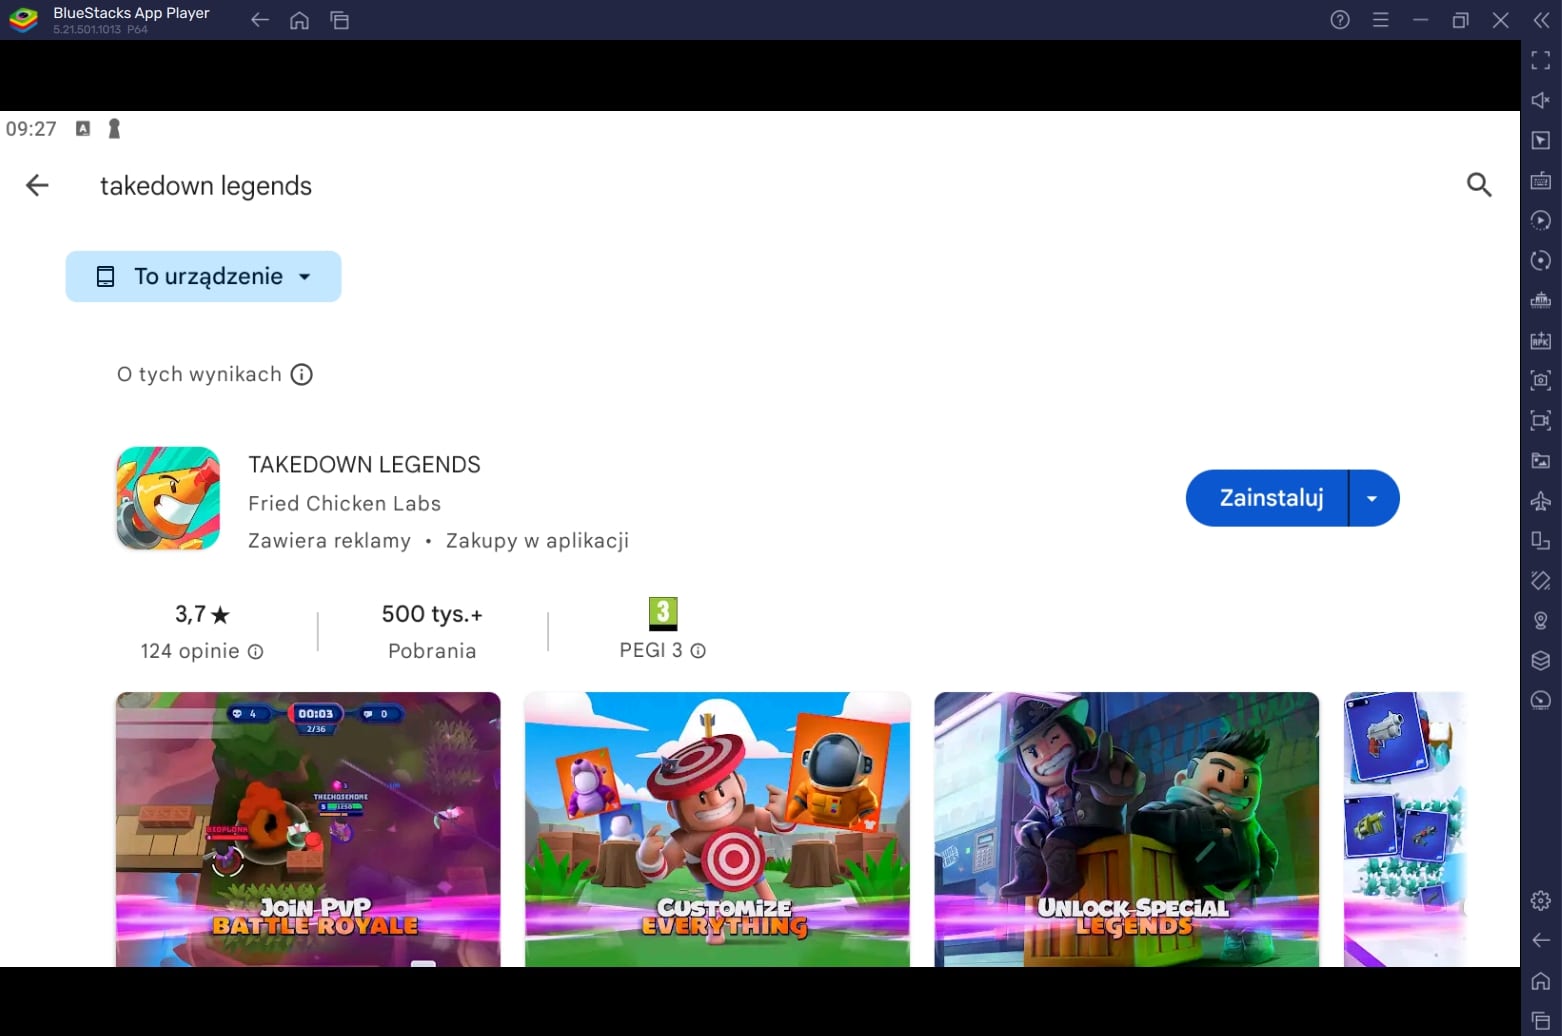Click the Play Store search magnifier
This screenshot has height=1036, width=1562.
[1479, 185]
